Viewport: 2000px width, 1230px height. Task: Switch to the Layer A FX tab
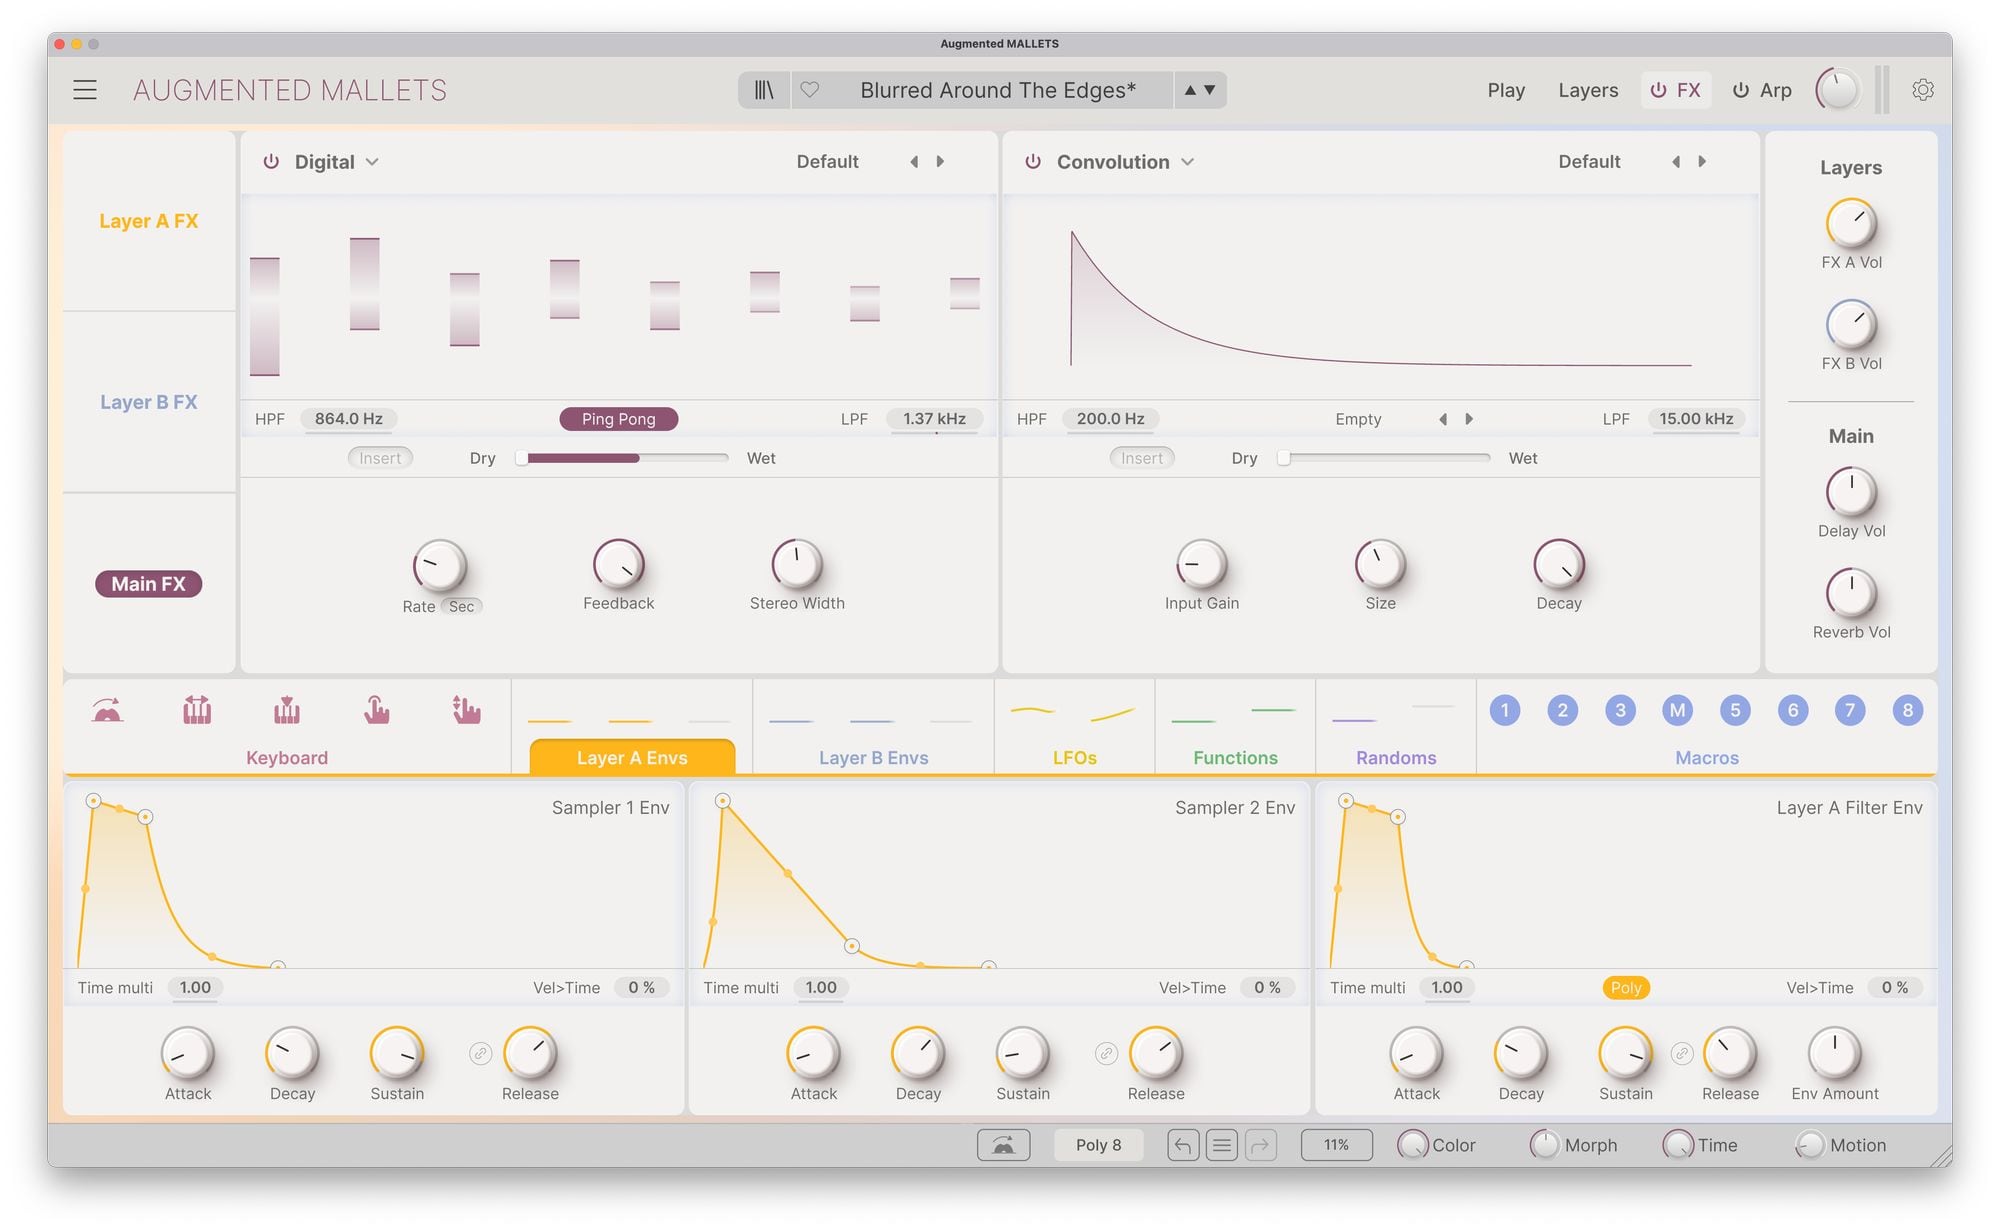(x=149, y=221)
